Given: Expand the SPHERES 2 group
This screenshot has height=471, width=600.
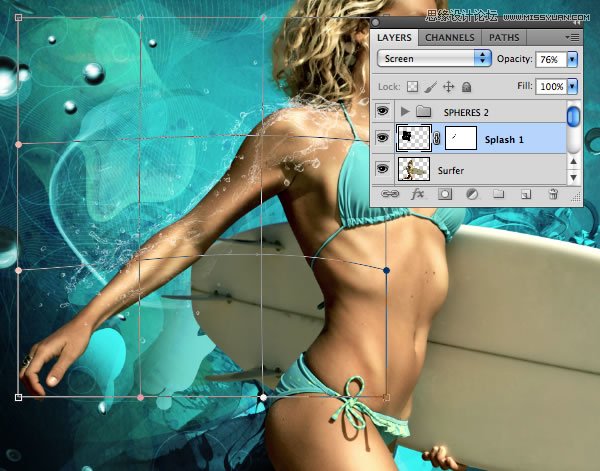Looking at the screenshot, I should [x=405, y=112].
